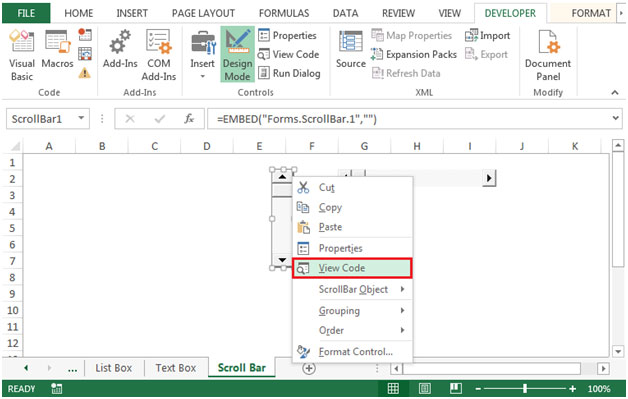Click Map Properties in XML group
Screen dimensions: 628x399
point(411,36)
